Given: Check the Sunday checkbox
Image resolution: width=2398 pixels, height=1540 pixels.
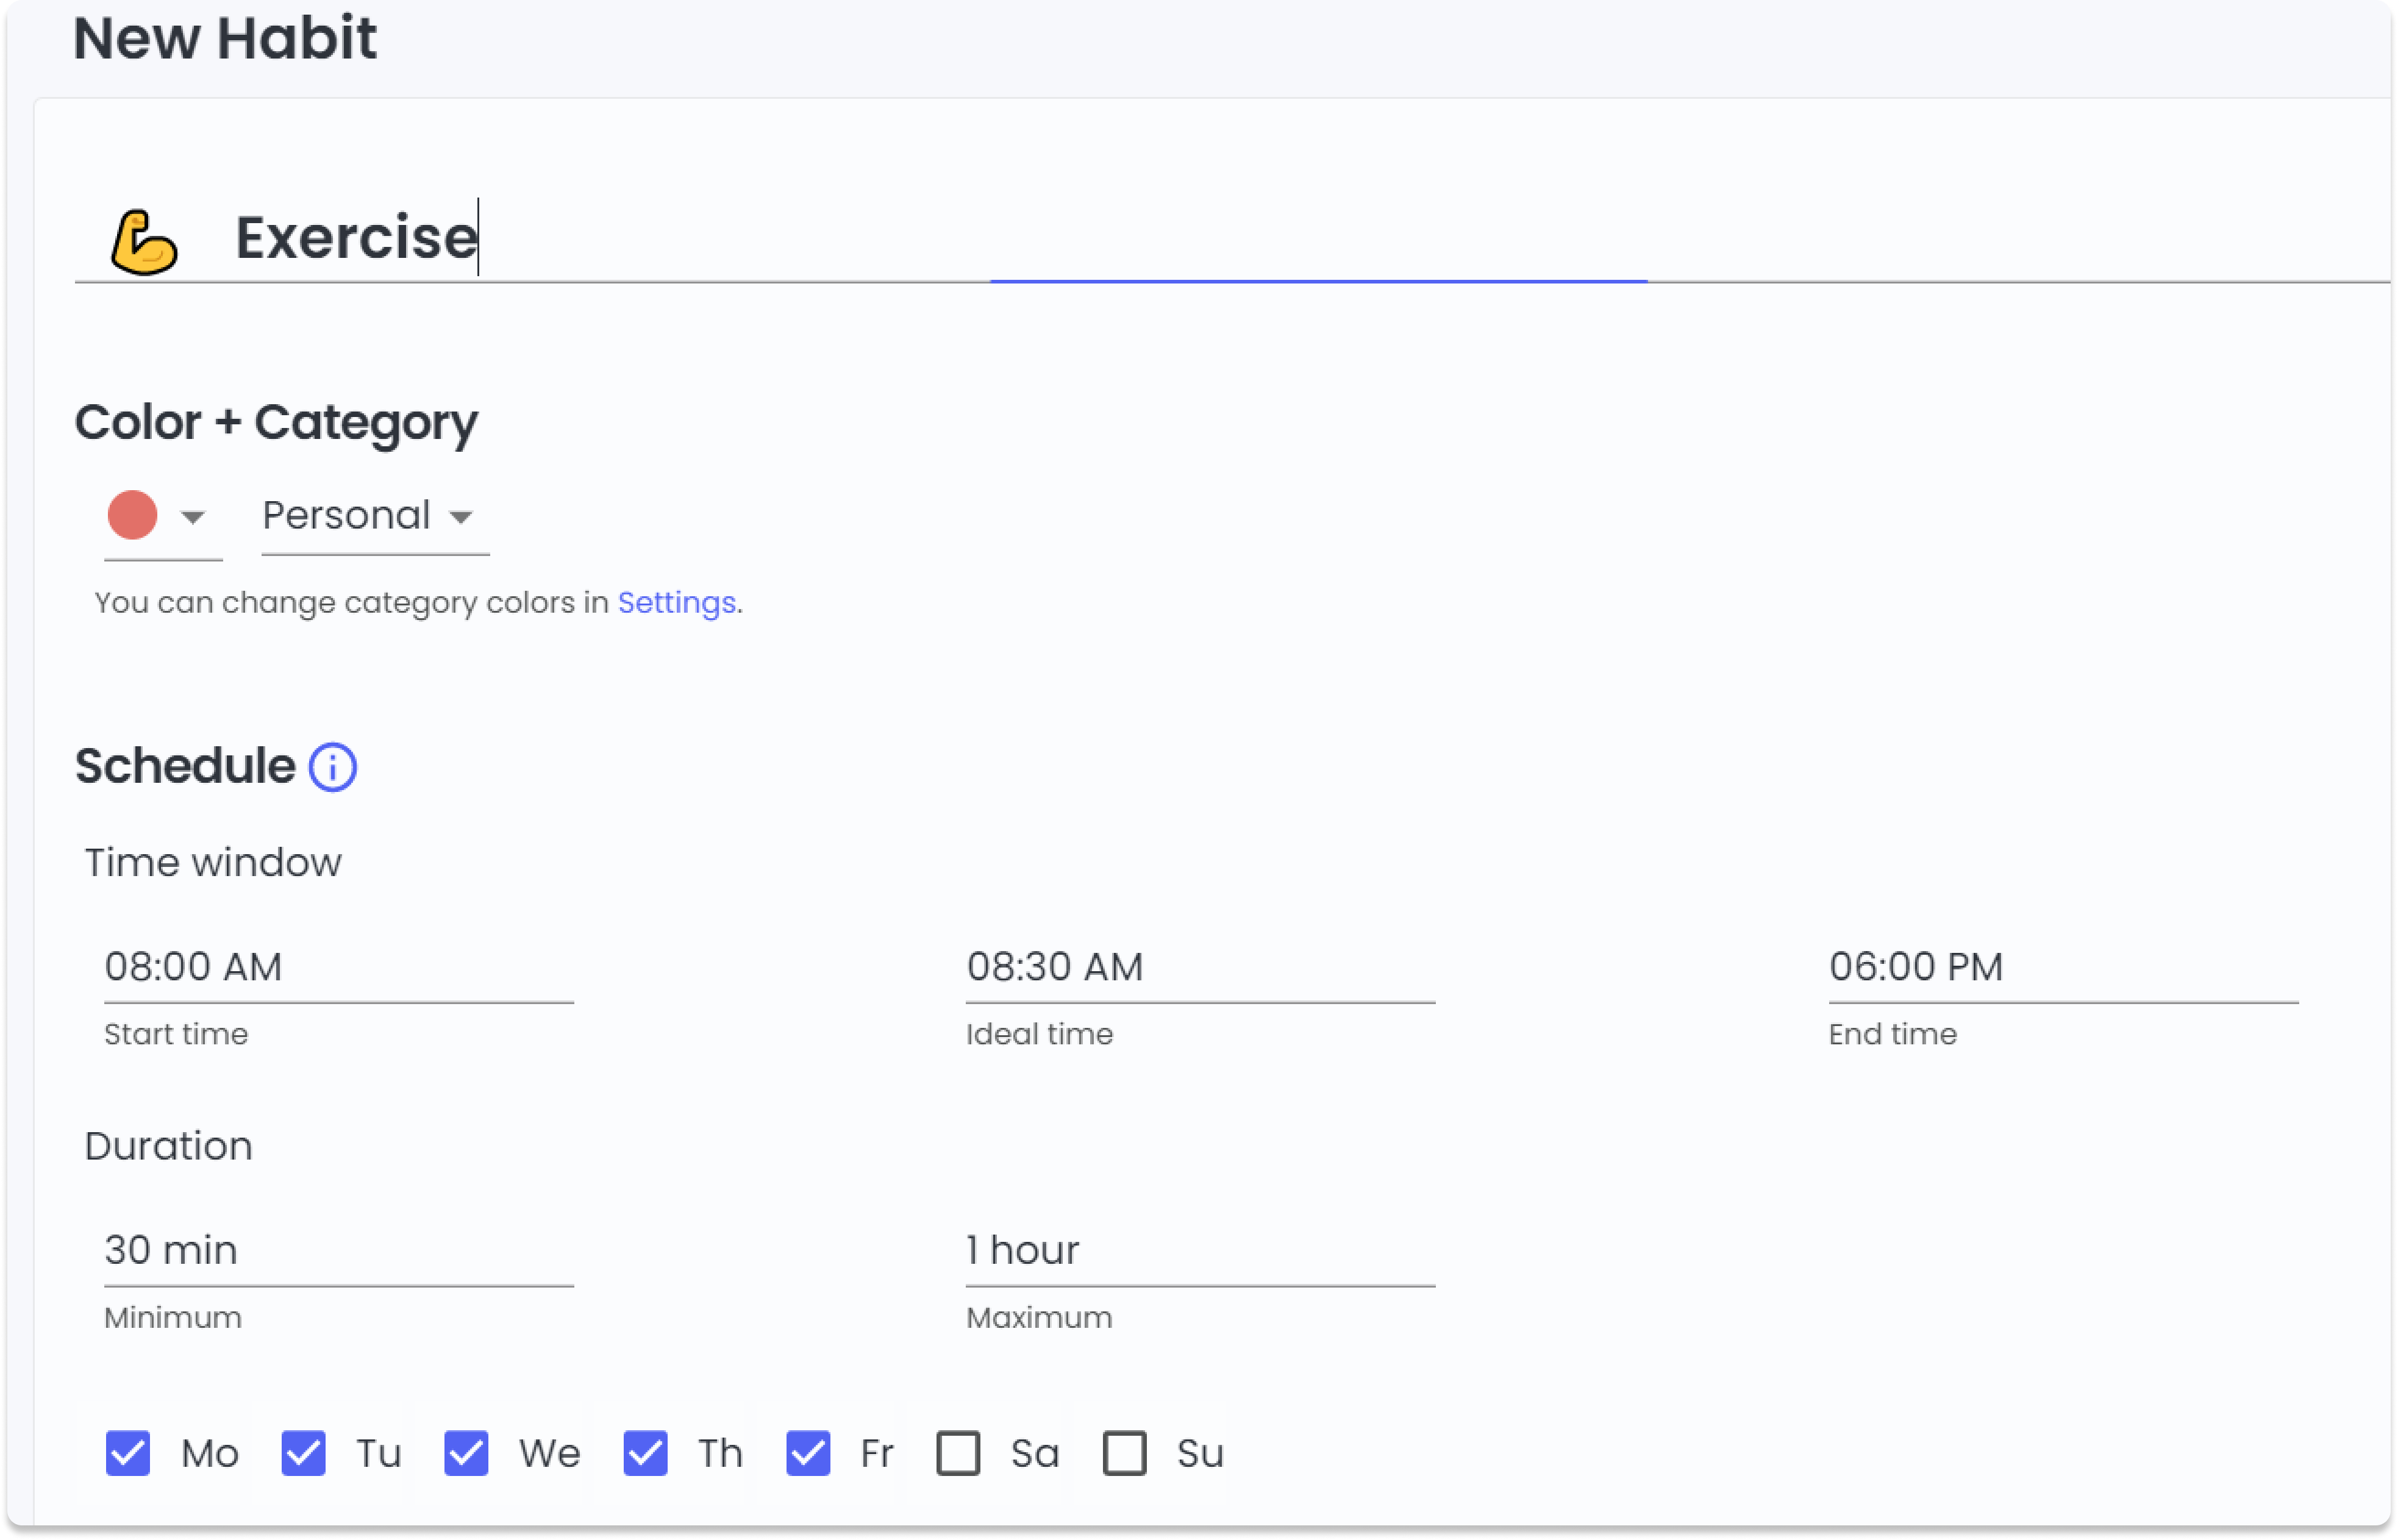Looking at the screenshot, I should (1124, 1453).
